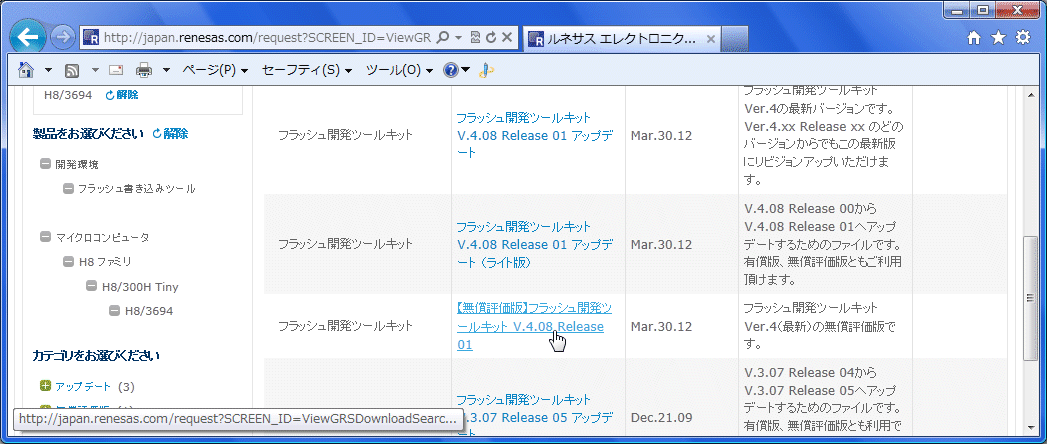1047x444 pixels.
Task: Select the ルネサス エレクトロニクス tab
Action: tap(622, 39)
